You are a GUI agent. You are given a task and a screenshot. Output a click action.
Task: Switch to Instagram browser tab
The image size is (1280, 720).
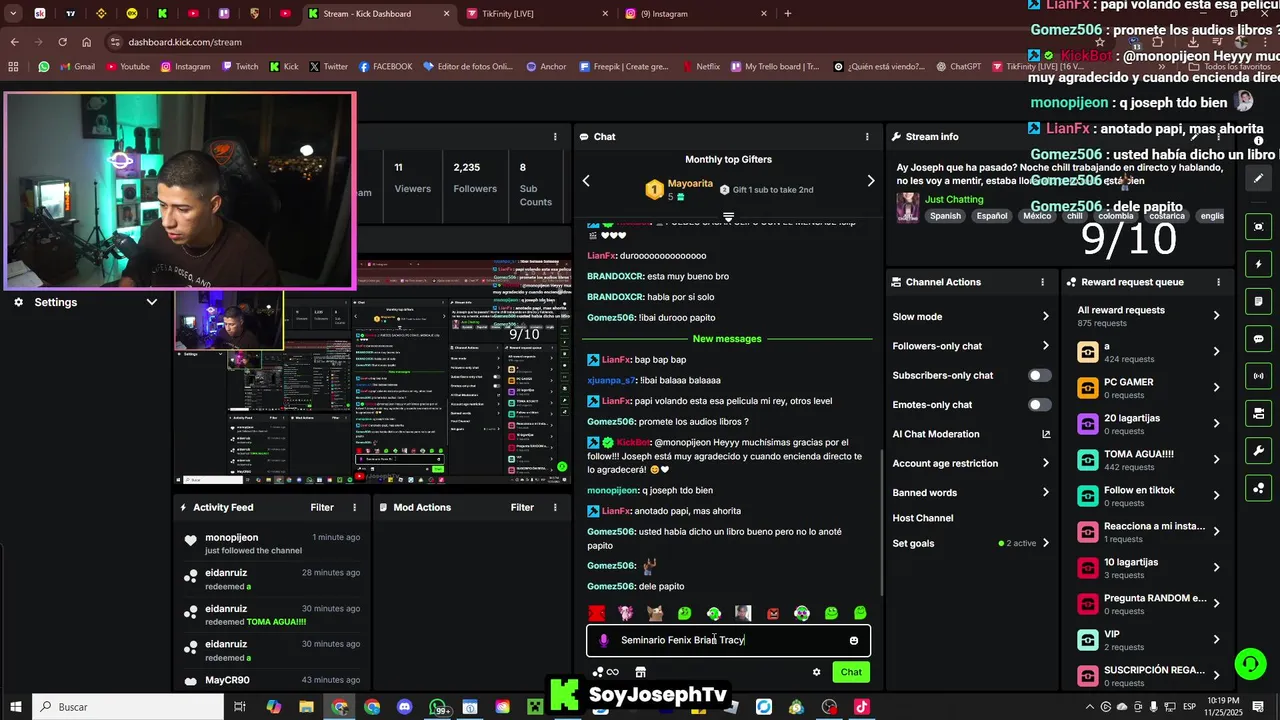click(x=696, y=14)
